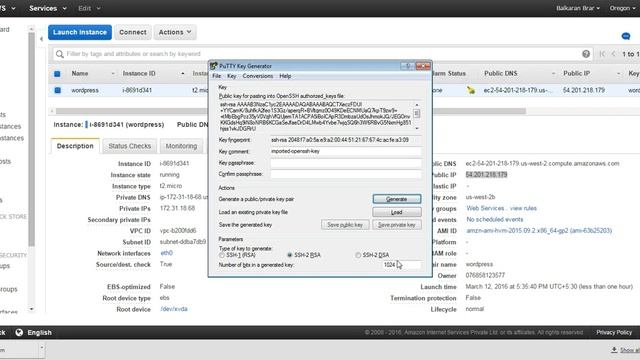The image size is (640, 360).
Task: Go to first page of instance list
Action: [x=602, y=54]
